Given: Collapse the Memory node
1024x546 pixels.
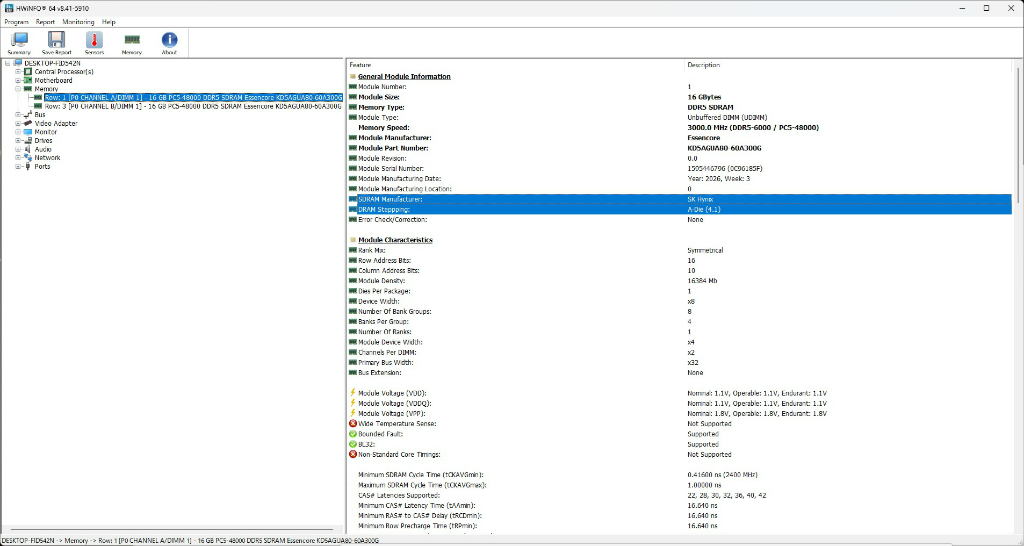Looking at the screenshot, I should point(18,89).
